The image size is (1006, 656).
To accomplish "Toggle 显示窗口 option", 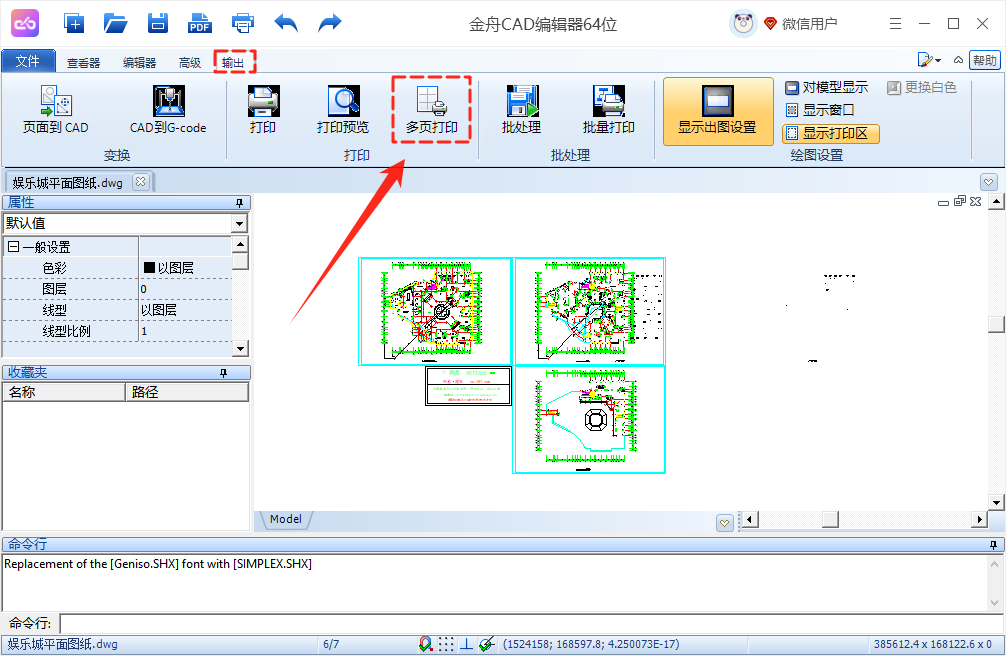I will (x=820, y=110).
